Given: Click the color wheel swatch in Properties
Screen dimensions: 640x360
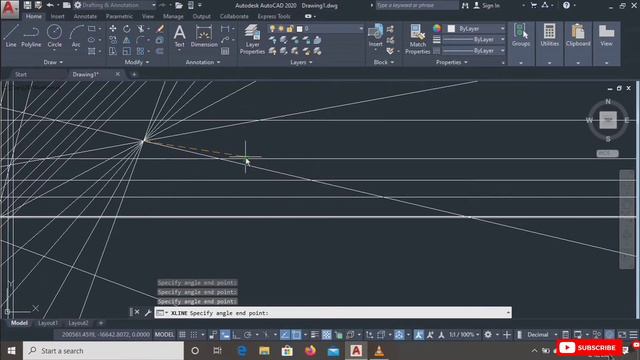Looking at the screenshot, I should [x=437, y=28].
